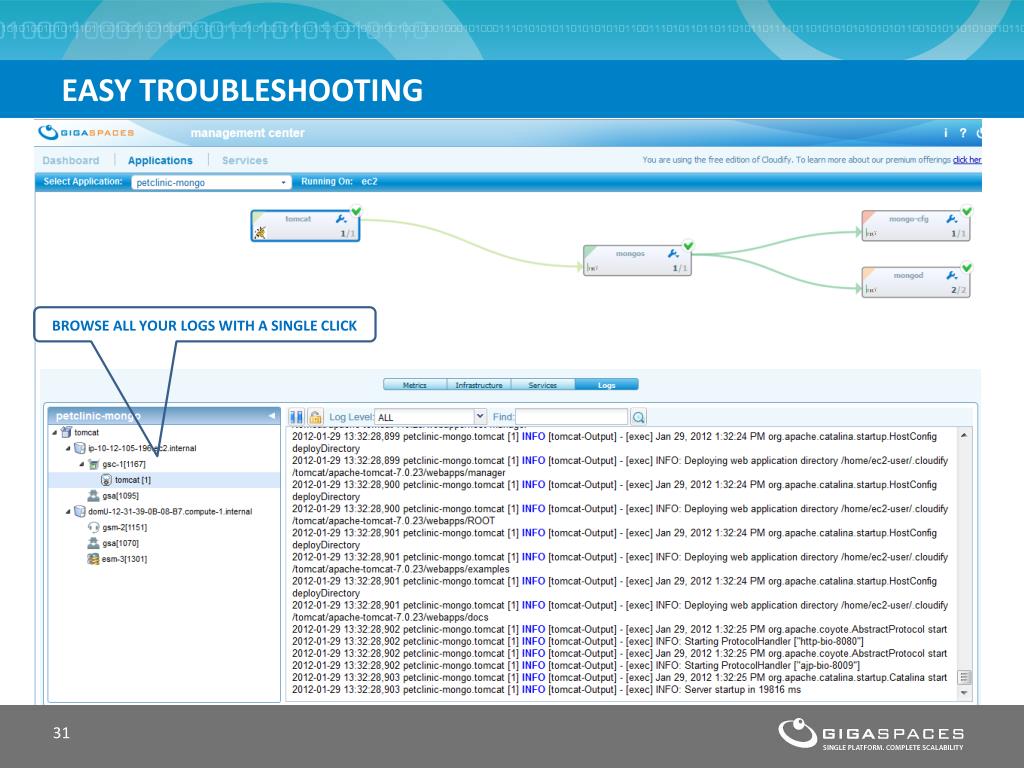Select gsa[1070] tree row label
This screenshot has width=1024, height=768.
[x=121, y=543]
